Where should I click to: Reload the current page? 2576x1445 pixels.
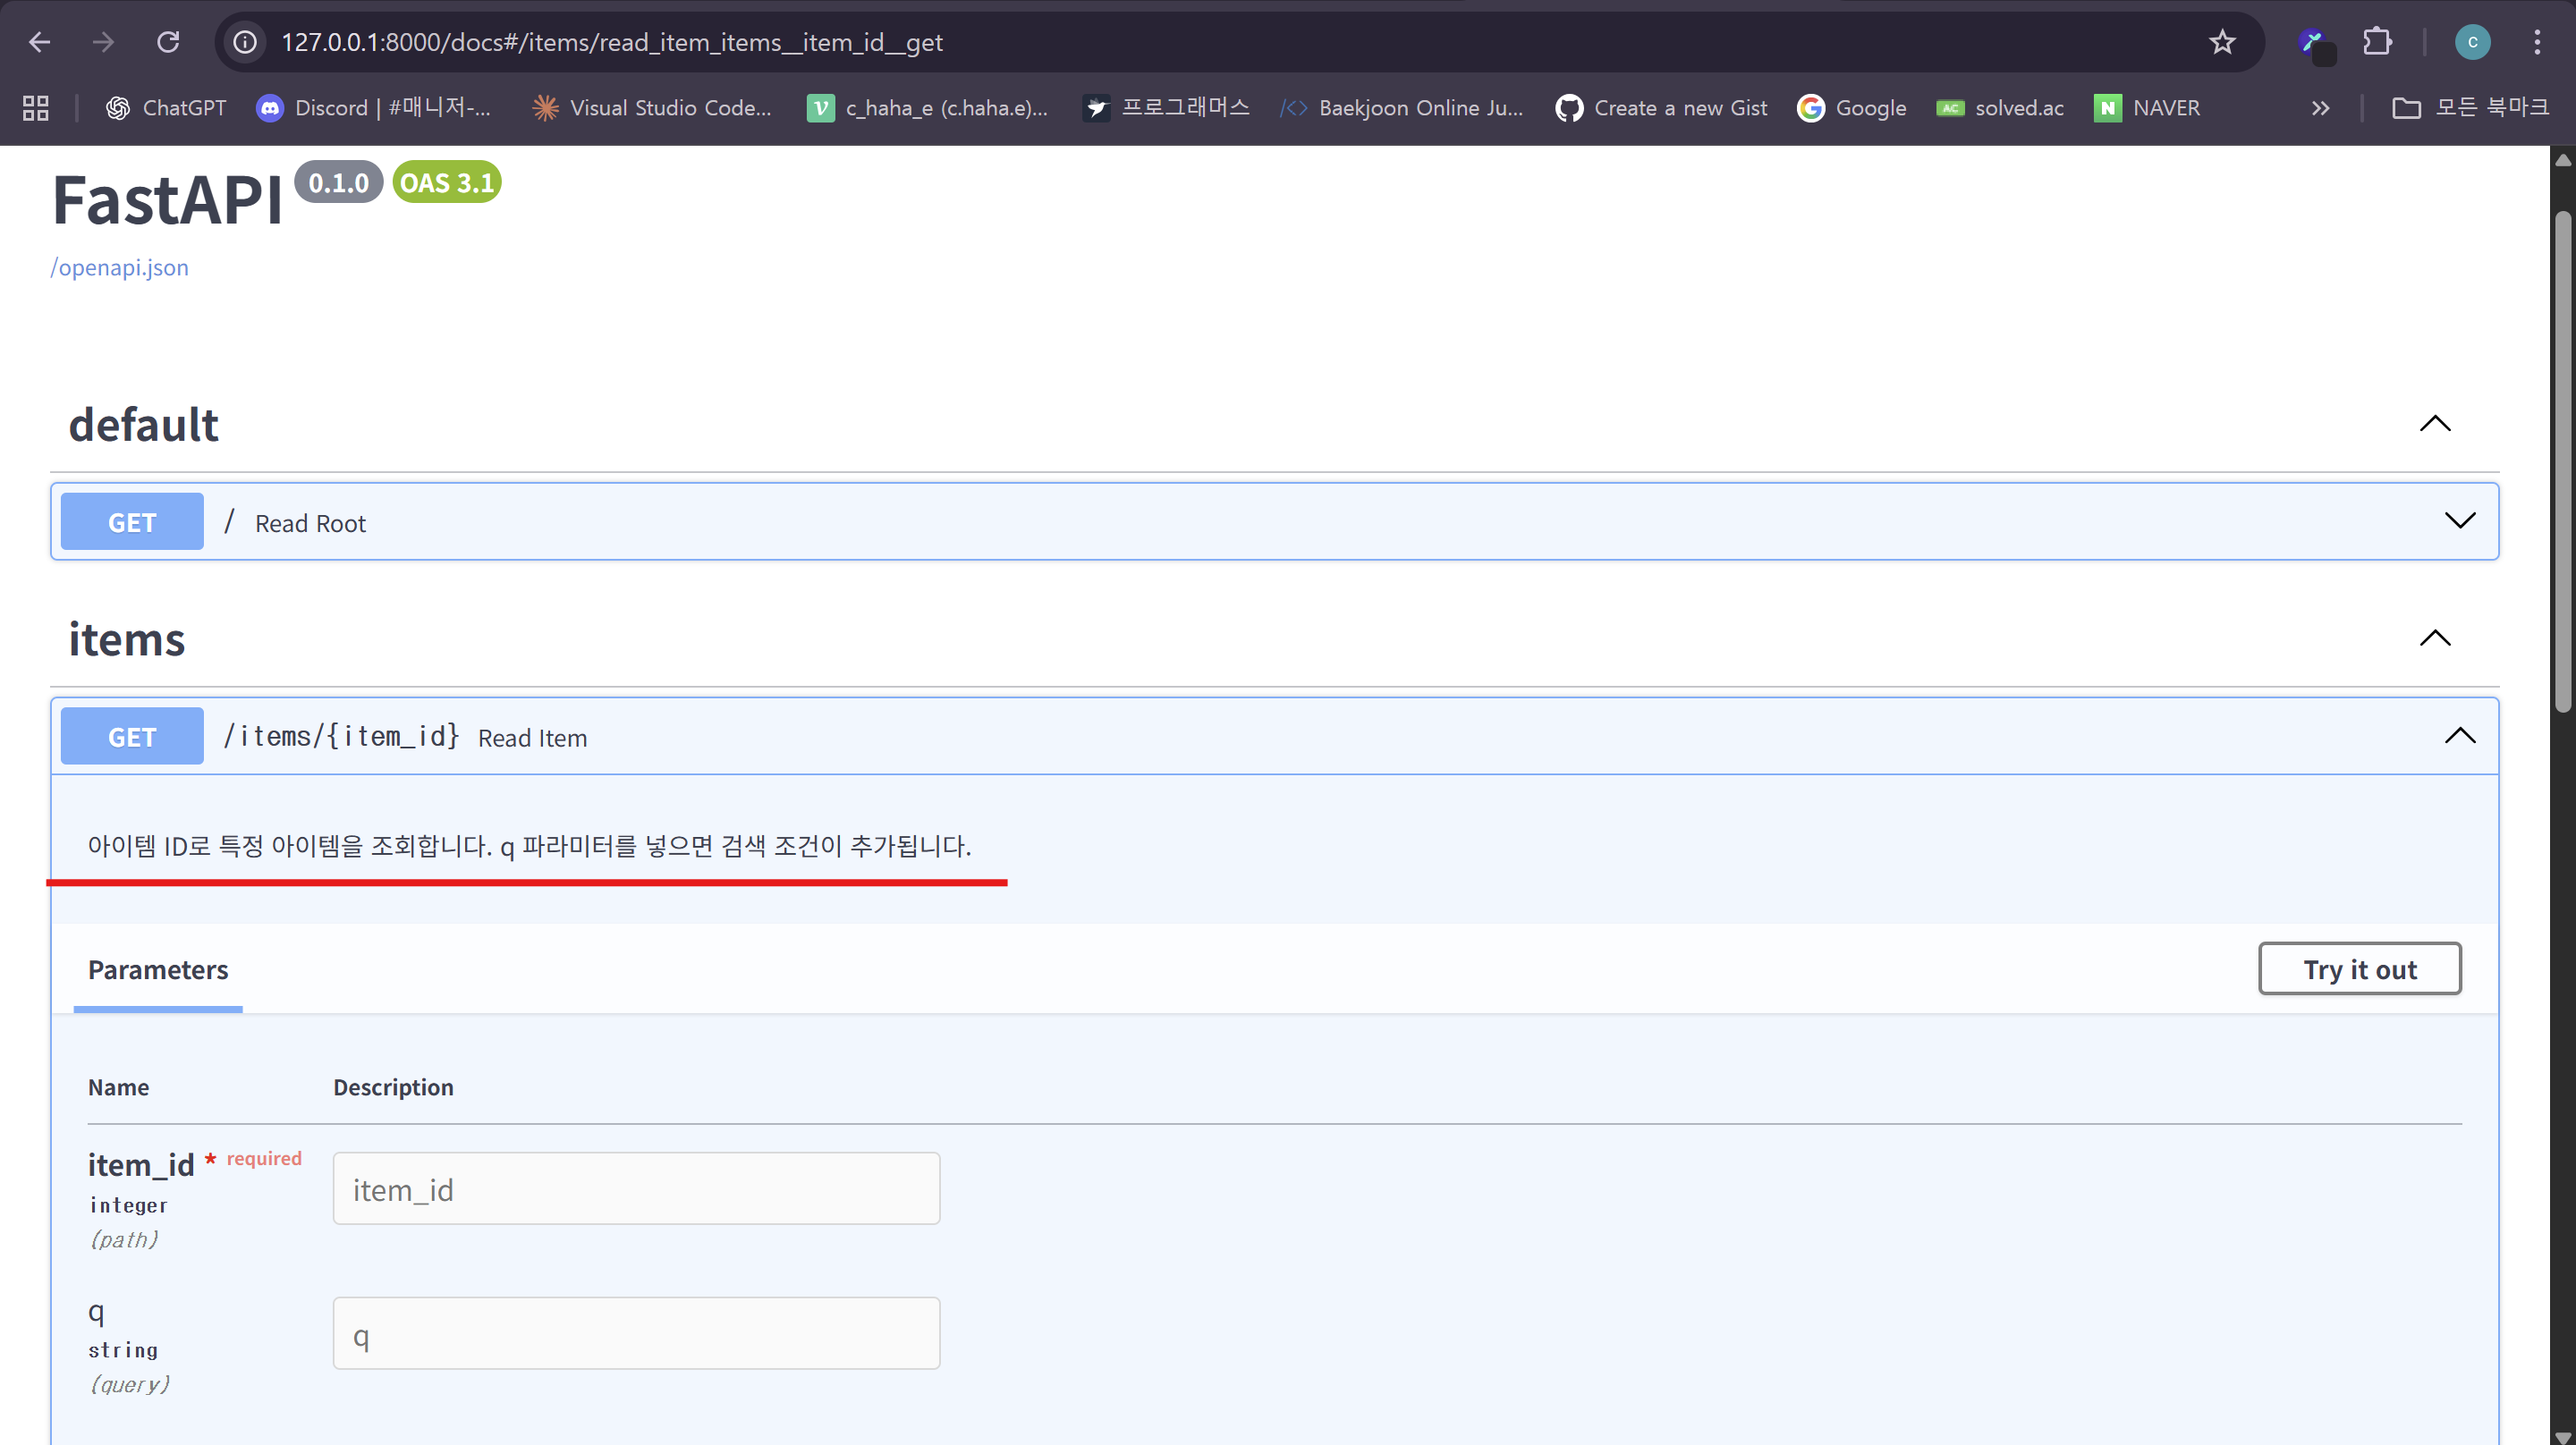168,41
